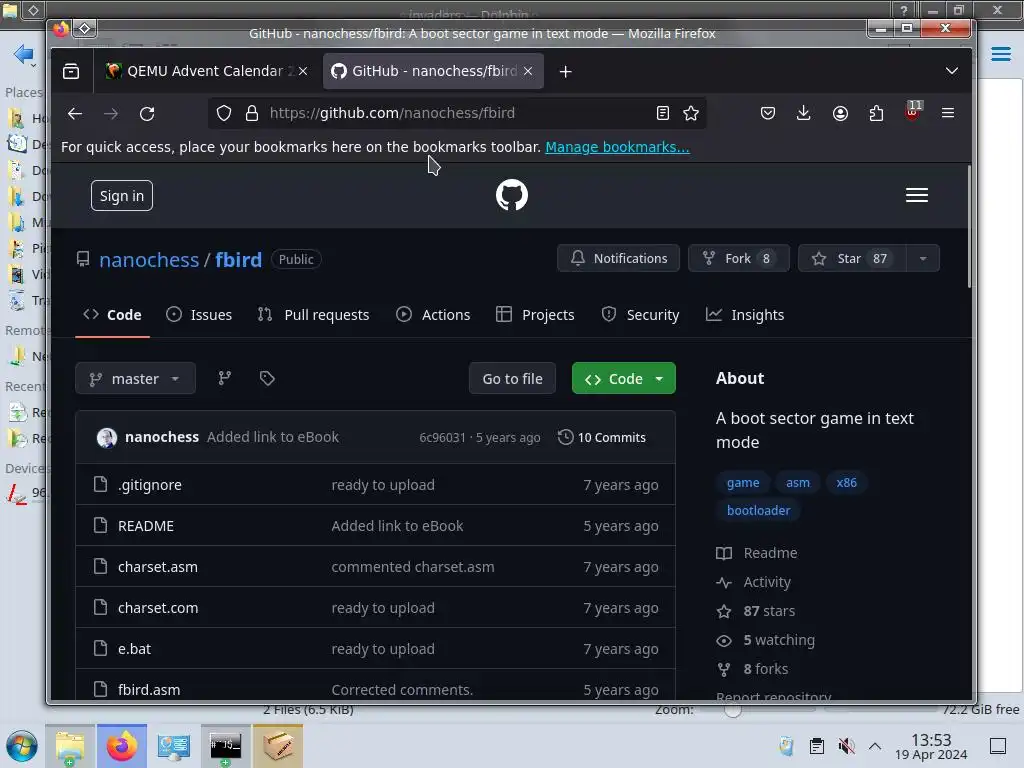Click Notifications button
This screenshot has height=768, width=1024.
click(x=618, y=259)
